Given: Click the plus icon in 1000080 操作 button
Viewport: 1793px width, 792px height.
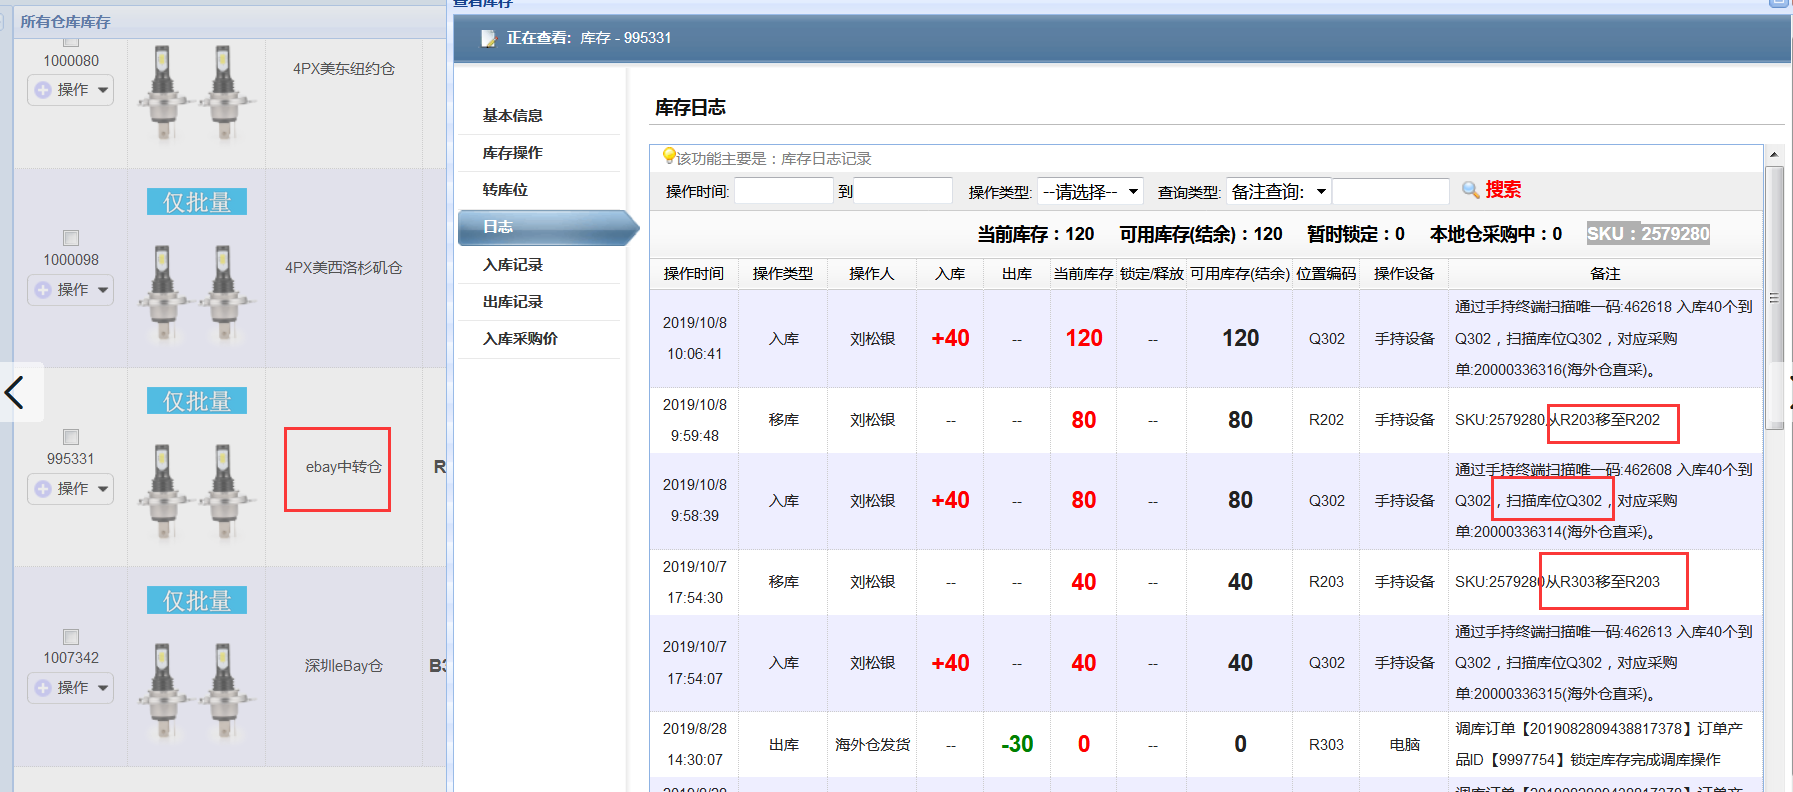Looking at the screenshot, I should coord(43,90).
